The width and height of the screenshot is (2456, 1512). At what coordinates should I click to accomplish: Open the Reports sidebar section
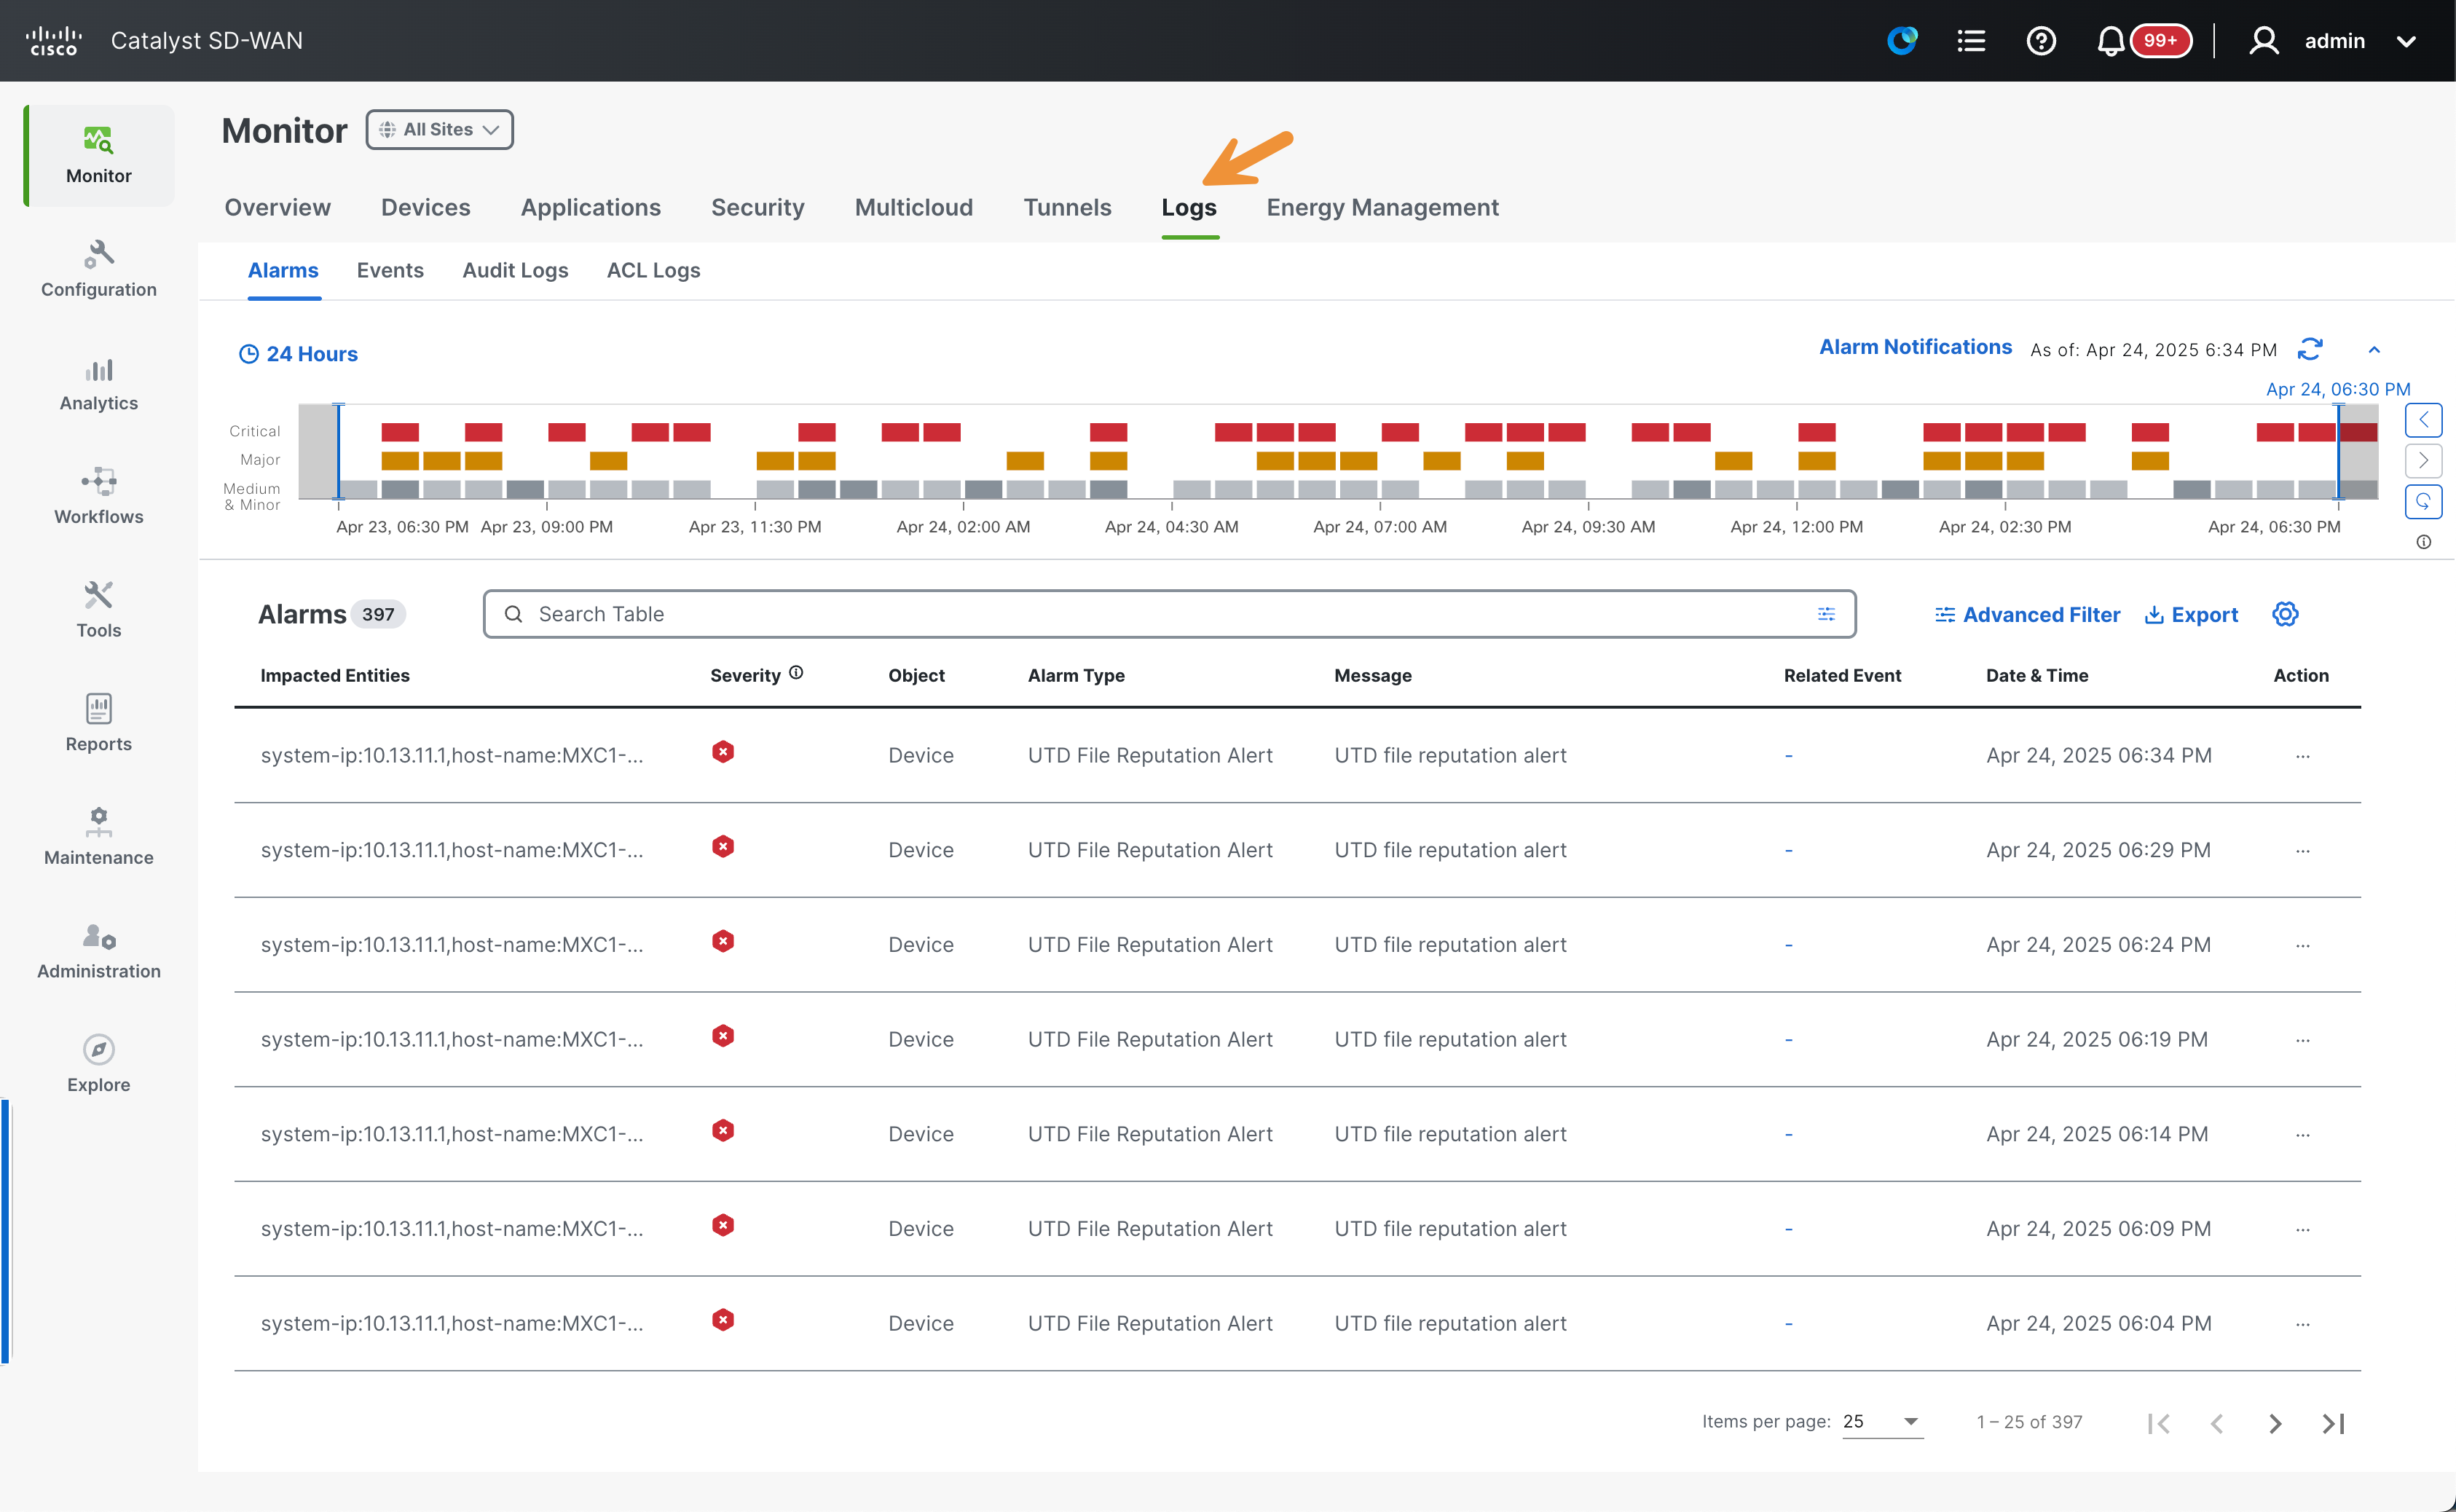(98, 723)
